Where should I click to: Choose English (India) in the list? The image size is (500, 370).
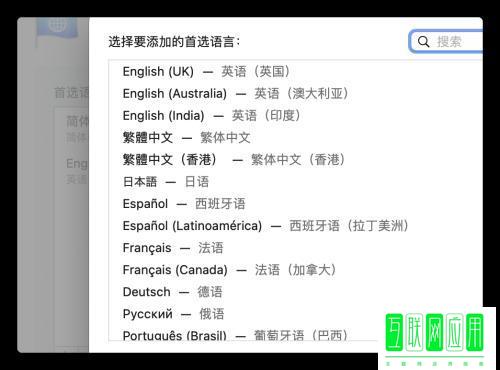(x=295, y=116)
